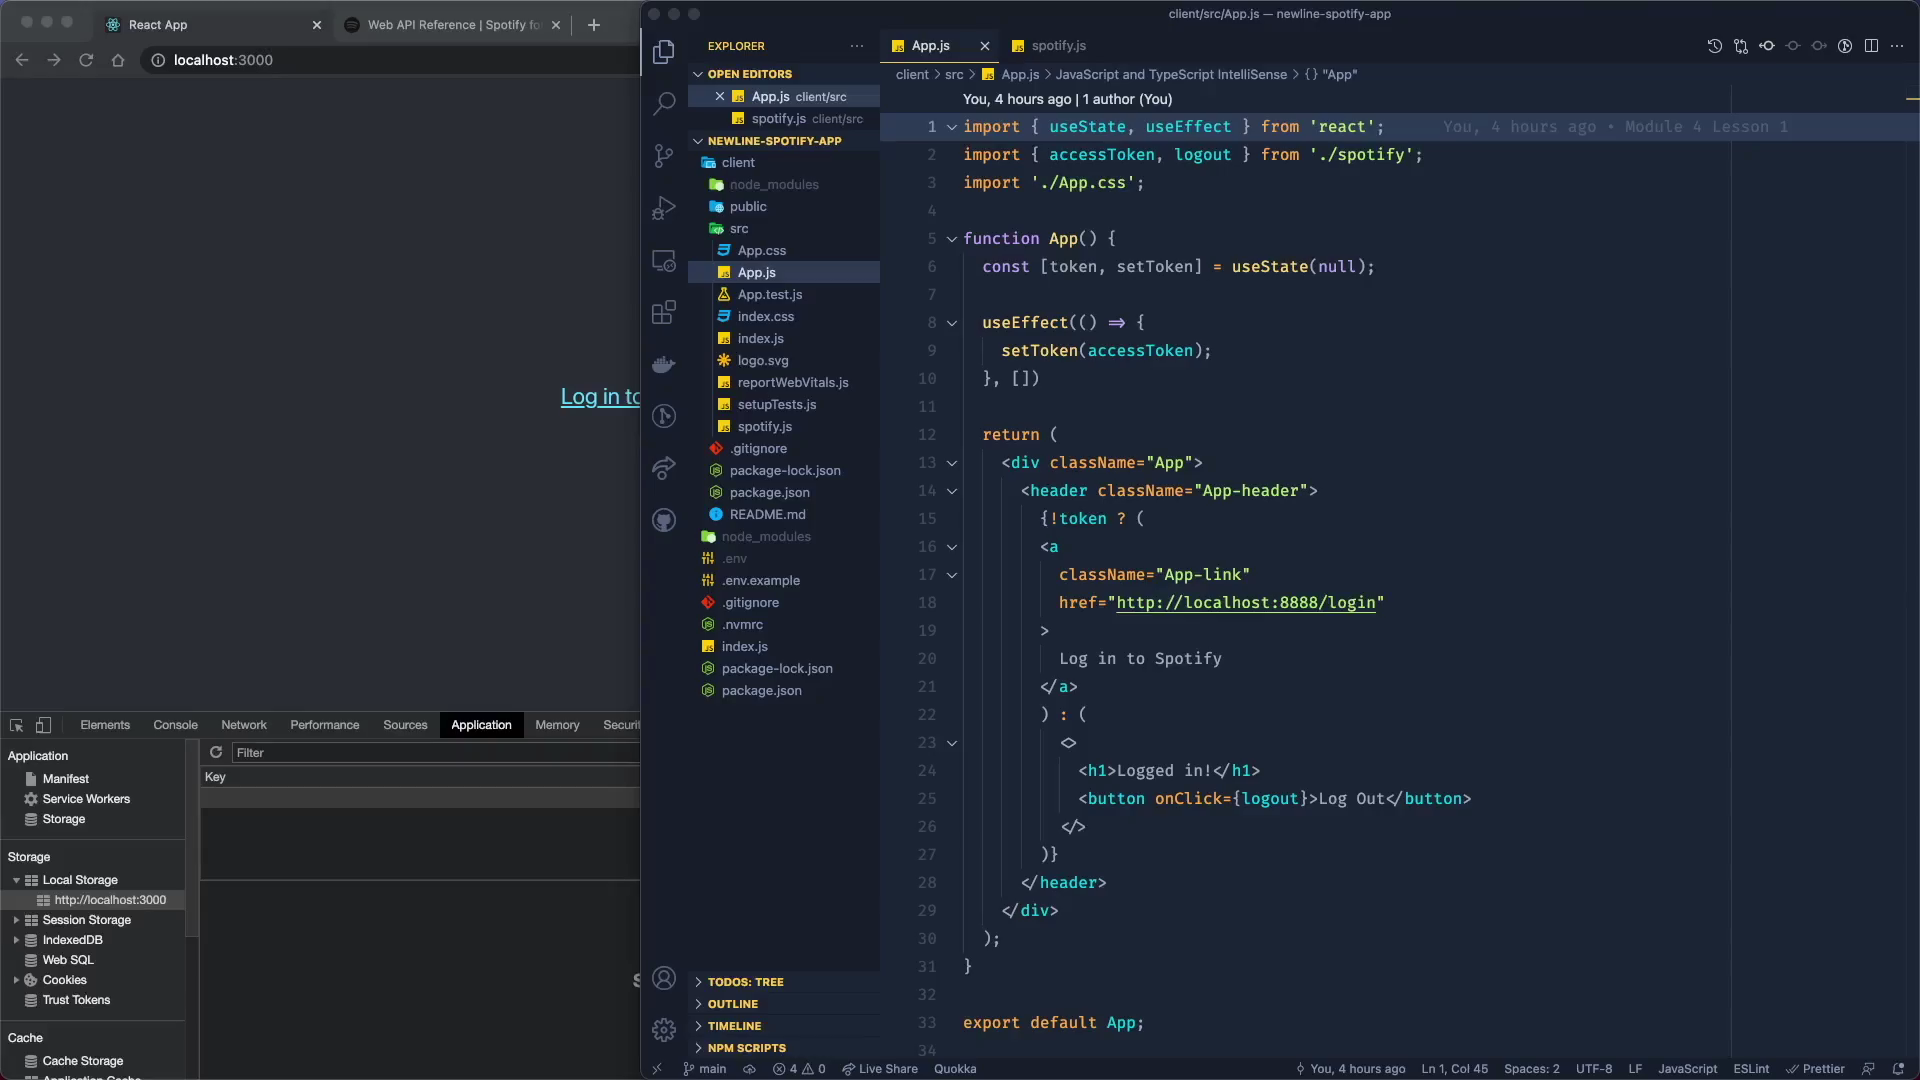The height and width of the screenshot is (1080, 1920).
Task: Toggle Session Storage tree item open
Action: pyautogui.click(x=15, y=919)
